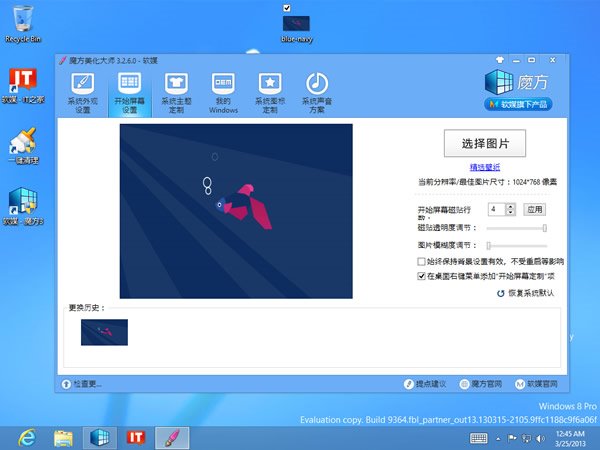This screenshot has height=450, width=600.
Task: Open network tray icon
Action: [x=526, y=439]
